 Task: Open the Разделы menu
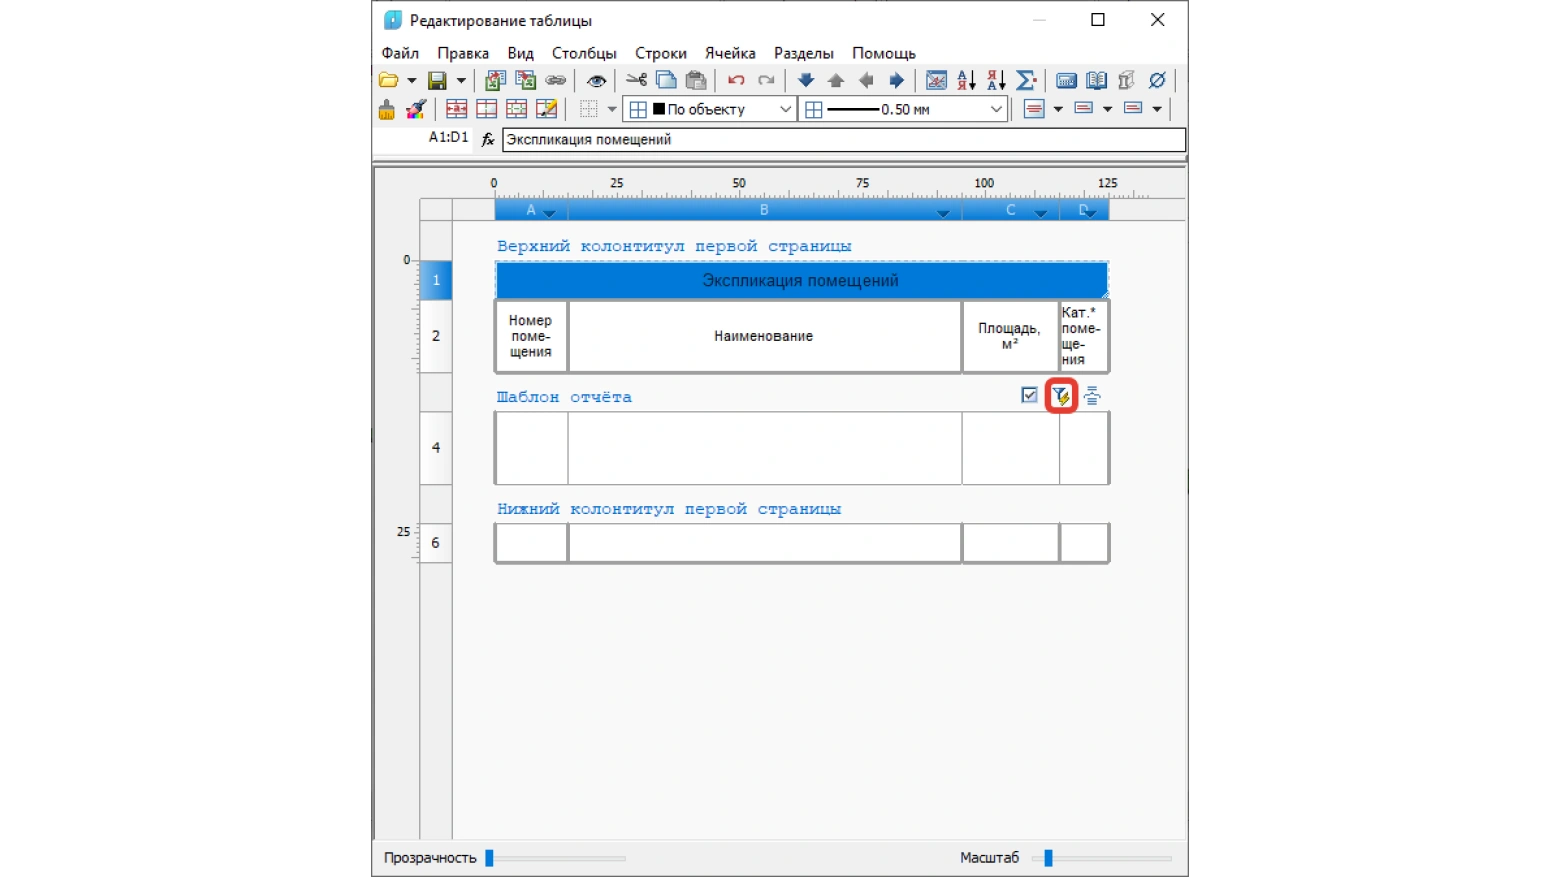(x=803, y=53)
